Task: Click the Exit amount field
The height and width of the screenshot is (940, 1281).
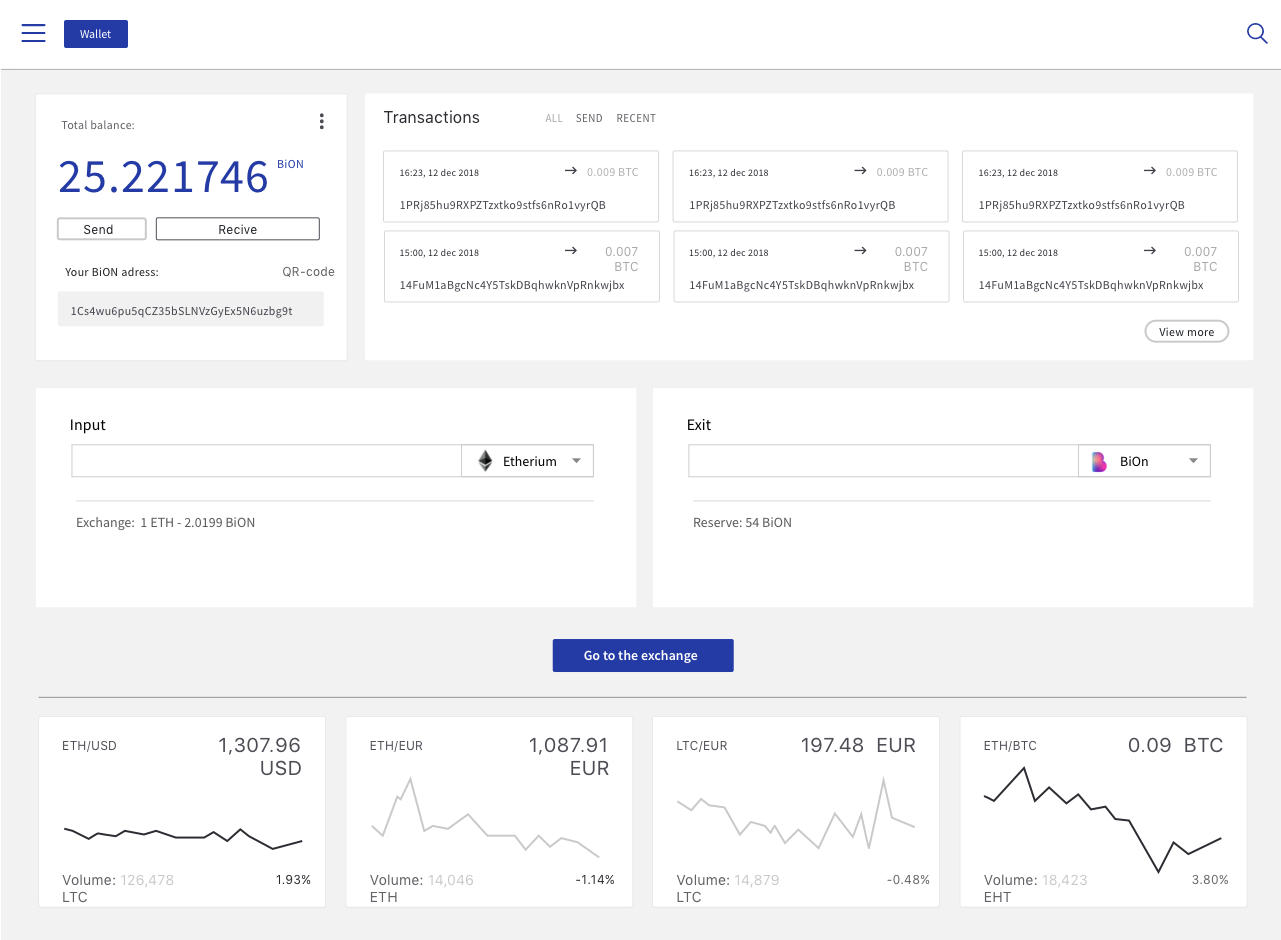Action: [x=883, y=461]
